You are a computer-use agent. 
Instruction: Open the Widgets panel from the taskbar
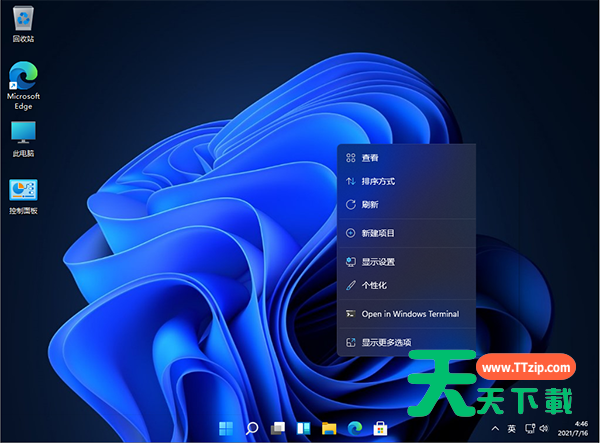(x=303, y=428)
